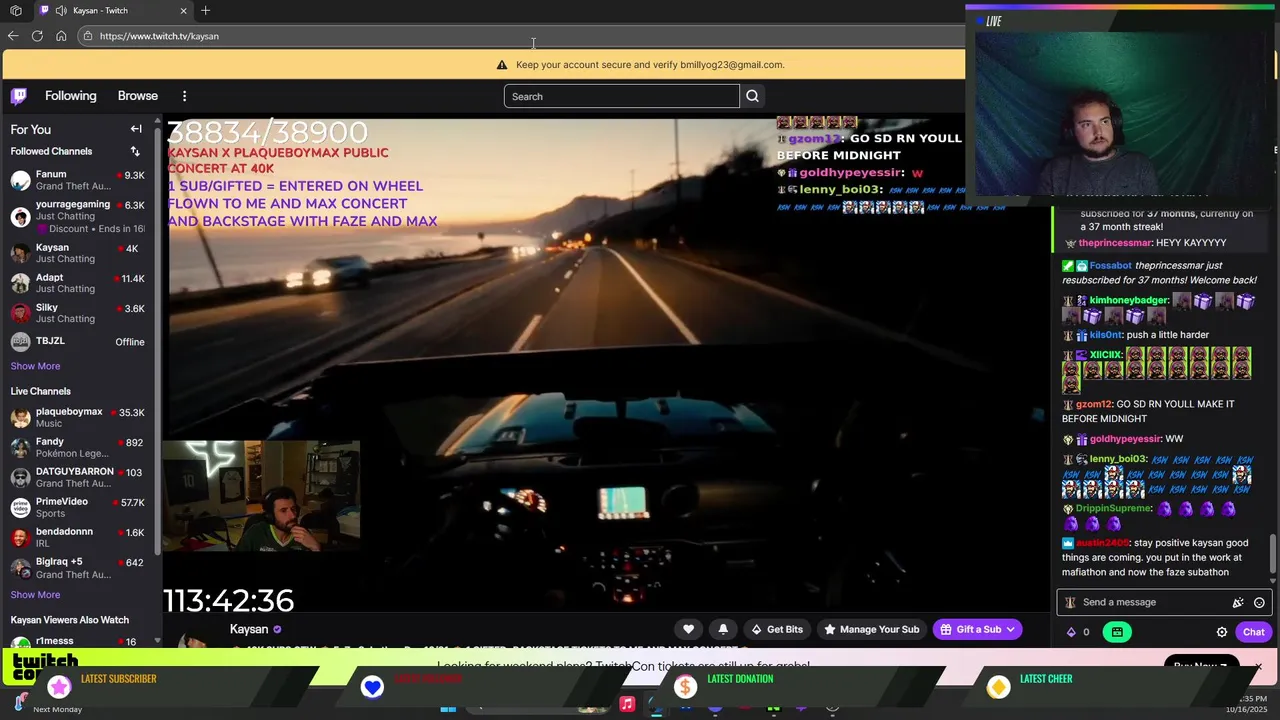Image resolution: width=1280 pixels, height=720 pixels.
Task: Click the browser home icon
Action: [x=61, y=36]
